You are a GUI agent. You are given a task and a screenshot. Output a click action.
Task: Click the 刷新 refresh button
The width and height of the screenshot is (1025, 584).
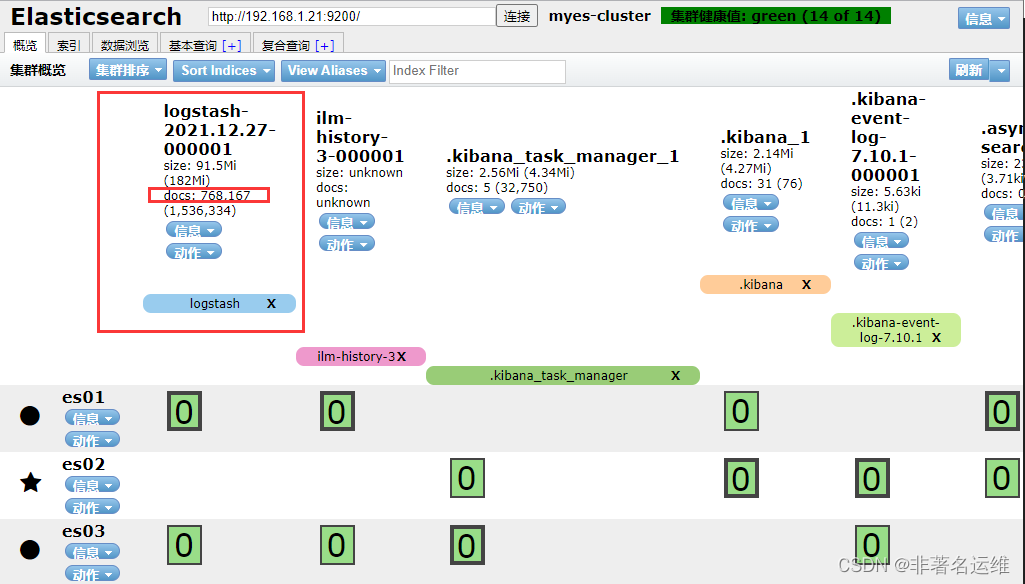(x=969, y=70)
